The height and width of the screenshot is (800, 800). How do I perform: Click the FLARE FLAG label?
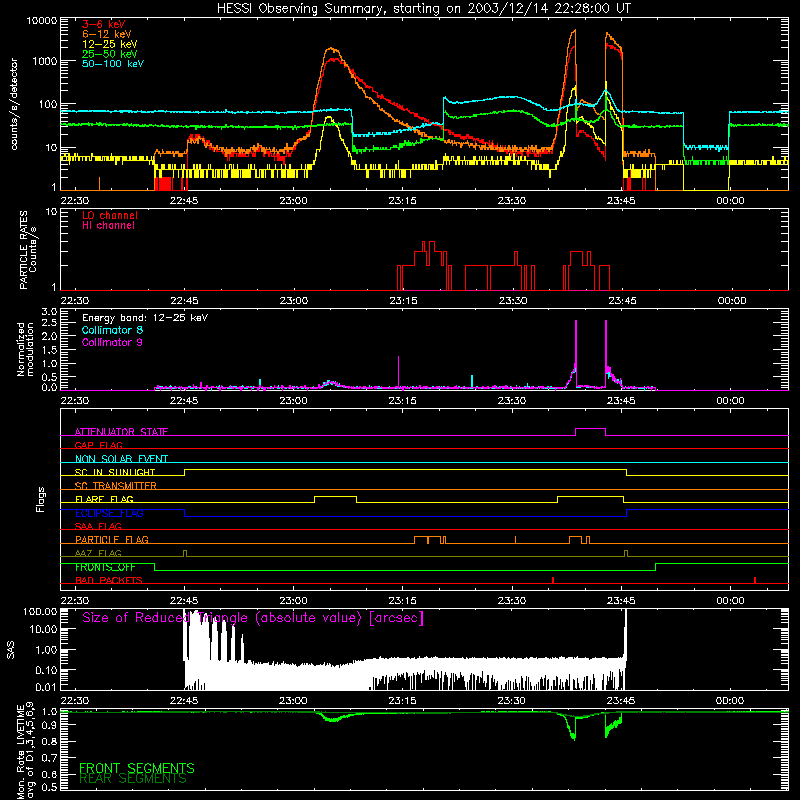click(x=104, y=499)
